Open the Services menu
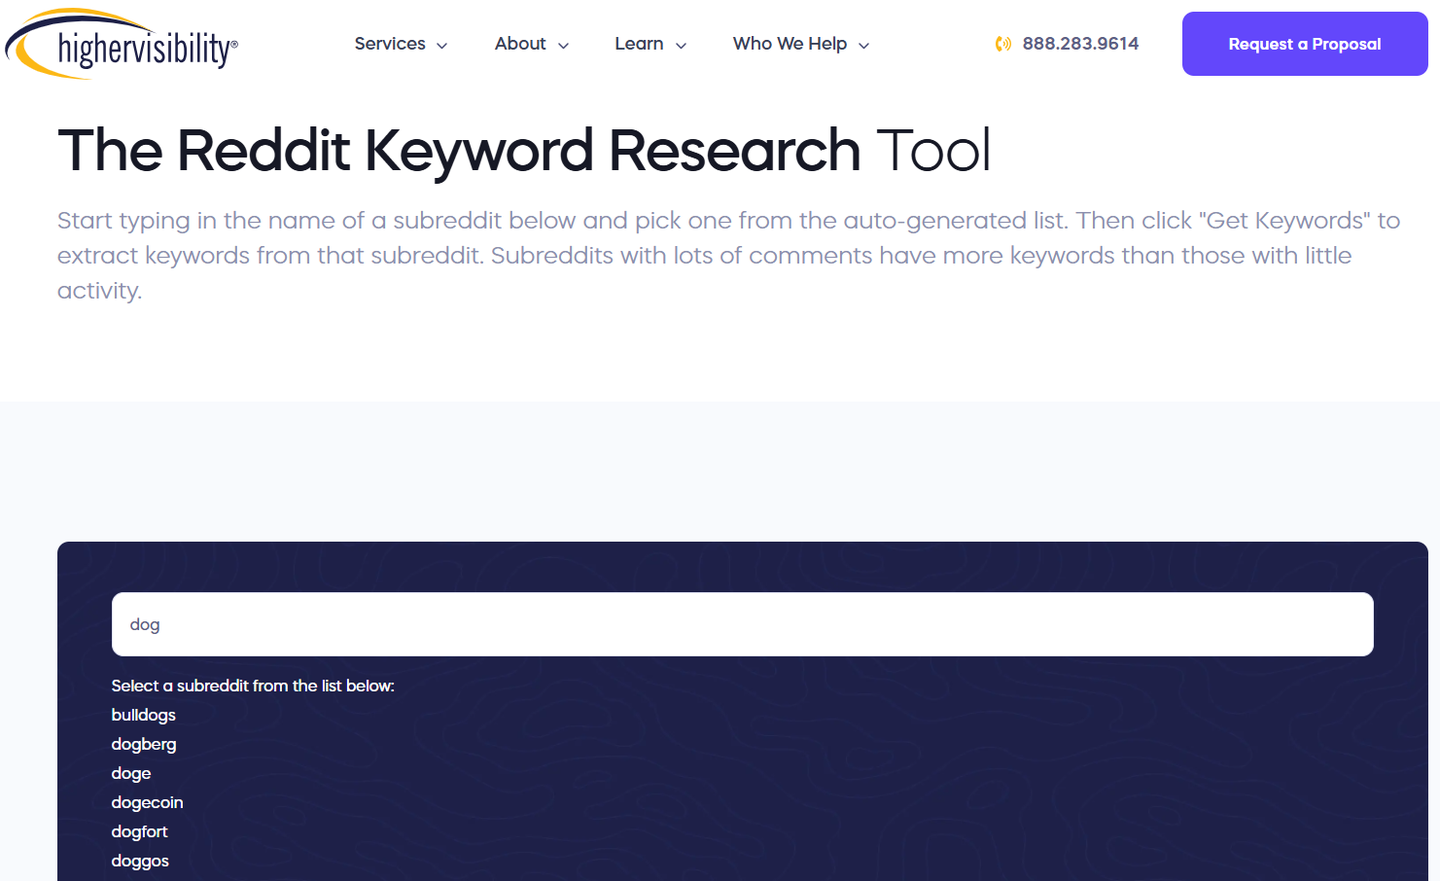This screenshot has width=1440, height=881. (x=390, y=44)
